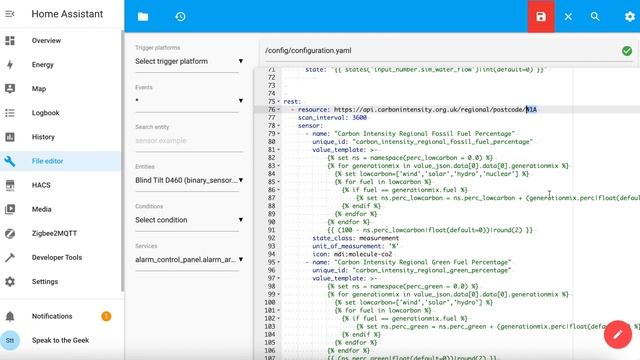Click the Home Assistant title

point(67,14)
